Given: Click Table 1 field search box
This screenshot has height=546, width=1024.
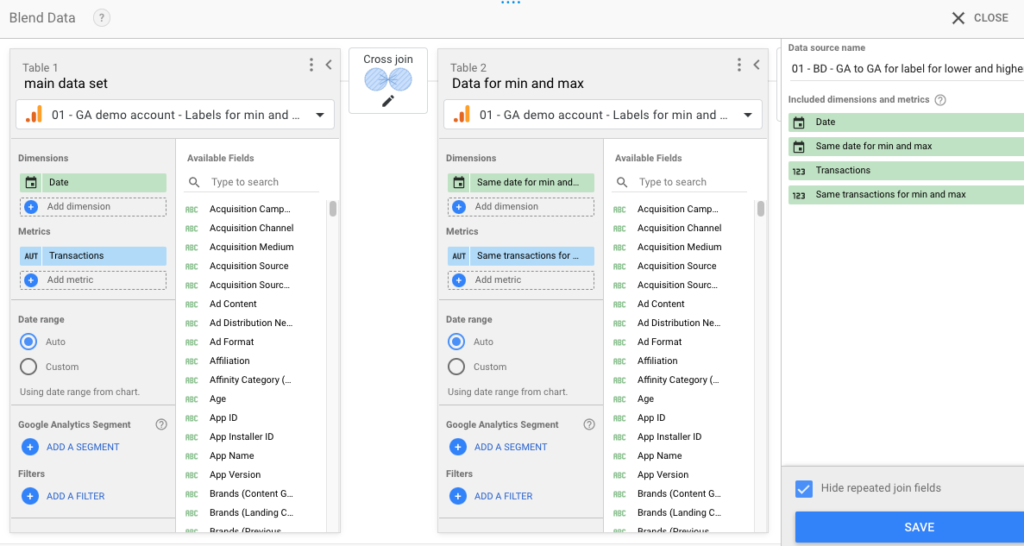Looking at the screenshot, I should click(x=251, y=182).
